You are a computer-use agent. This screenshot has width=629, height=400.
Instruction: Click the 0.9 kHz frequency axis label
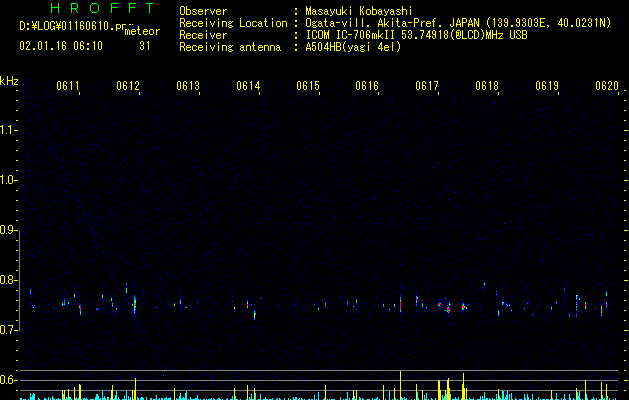click(9, 230)
